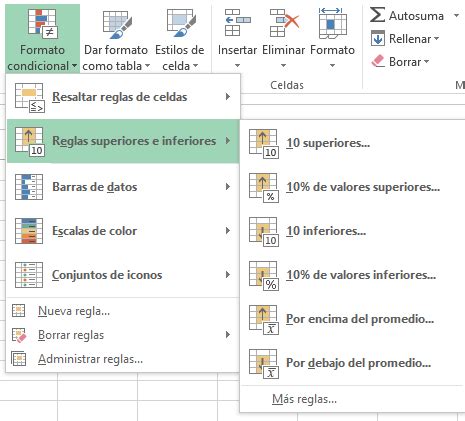Viewport: 465px width, 421px height.
Task: Click the Estilos de celda icon
Action: coord(181,23)
